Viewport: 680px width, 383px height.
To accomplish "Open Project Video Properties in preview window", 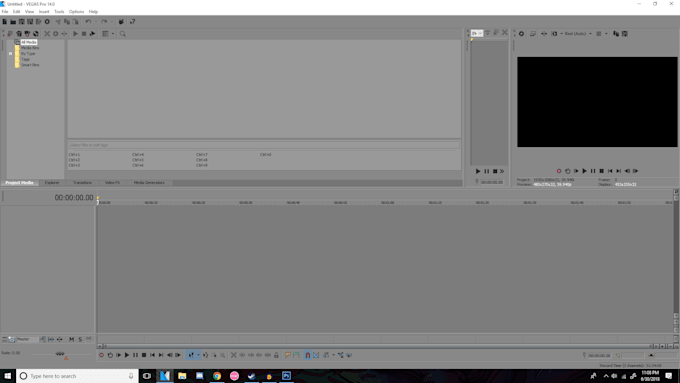I will click(522, 34).
